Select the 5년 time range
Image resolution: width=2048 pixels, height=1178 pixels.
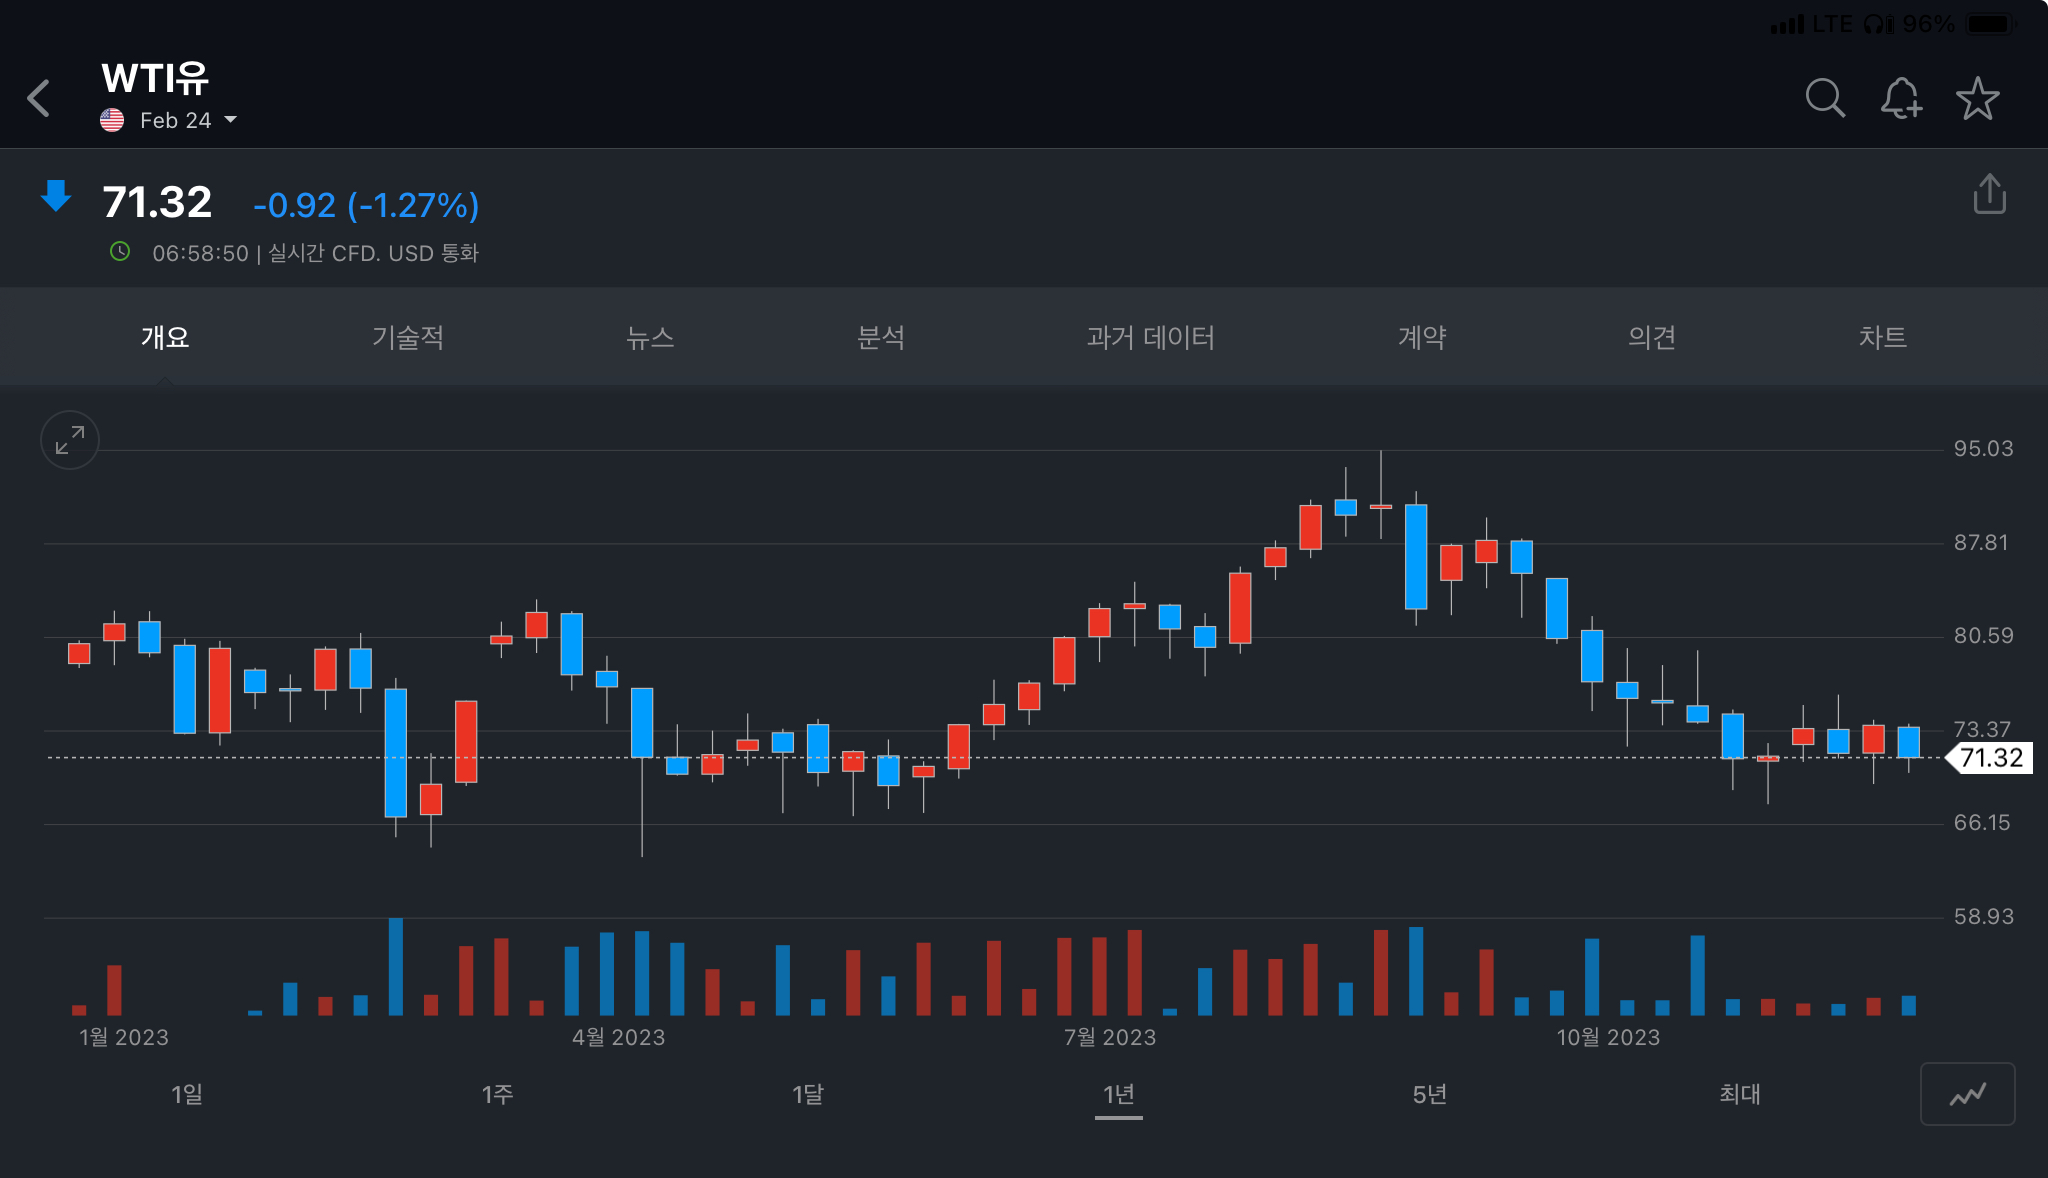click(1430, 1094)
